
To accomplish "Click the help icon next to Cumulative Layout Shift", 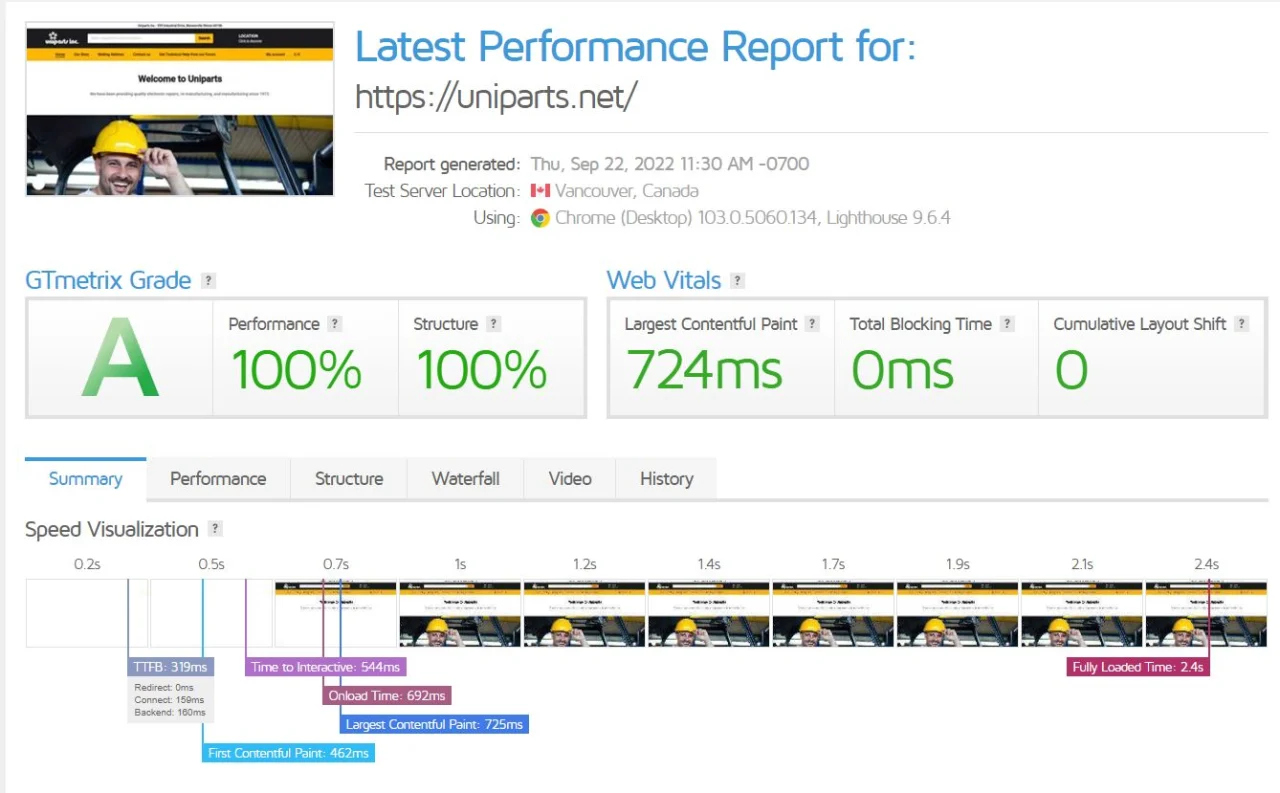I will click(1241, 324).
